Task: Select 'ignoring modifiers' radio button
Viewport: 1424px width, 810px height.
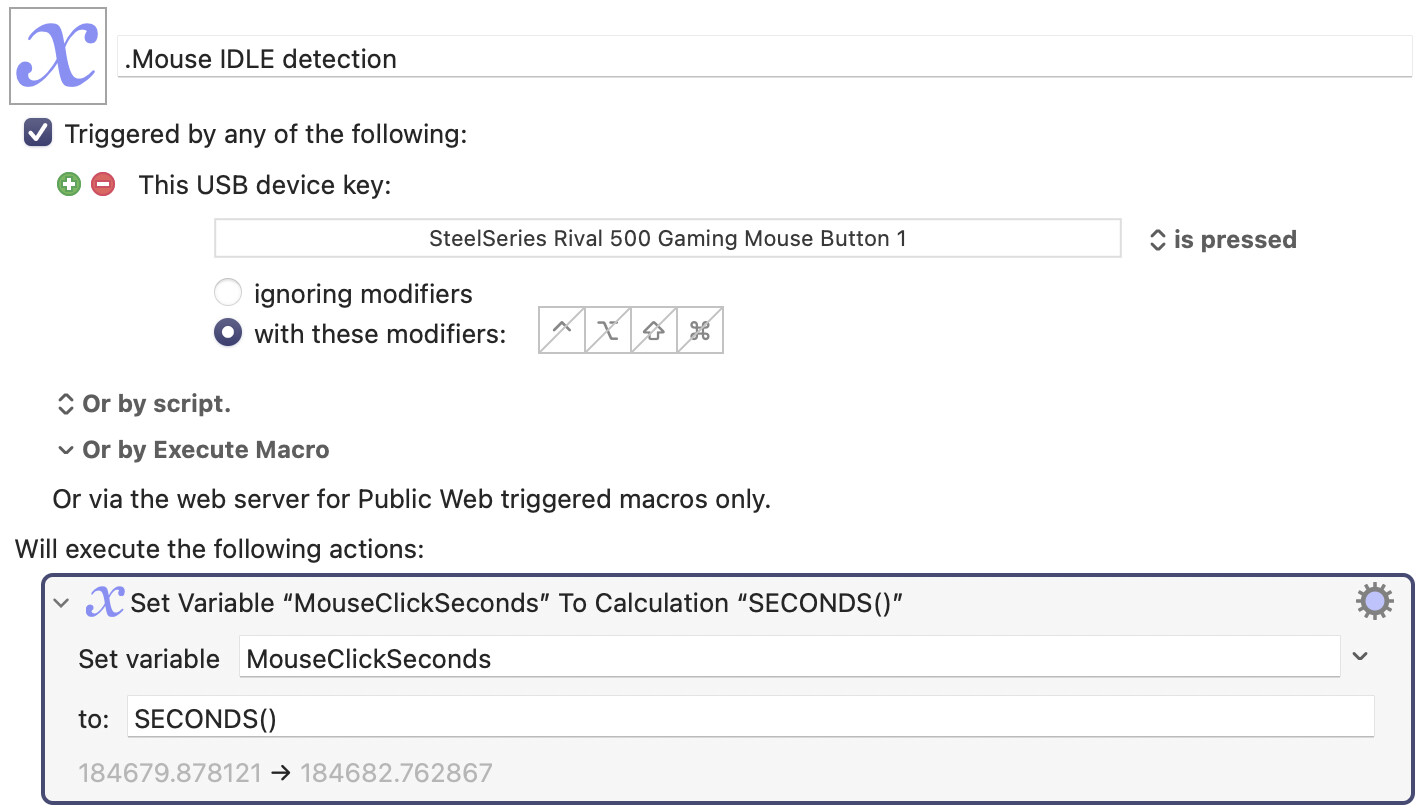Action: pyautogui.click(x=228, y=293)
